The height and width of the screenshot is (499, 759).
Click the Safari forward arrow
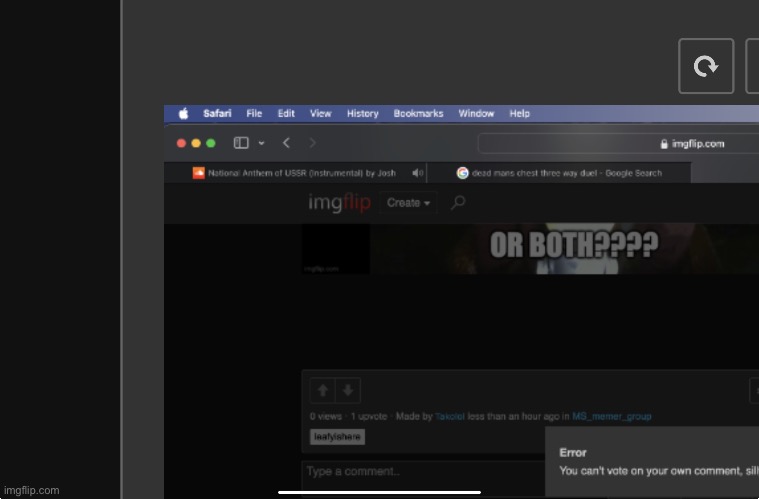click(313, 143)
